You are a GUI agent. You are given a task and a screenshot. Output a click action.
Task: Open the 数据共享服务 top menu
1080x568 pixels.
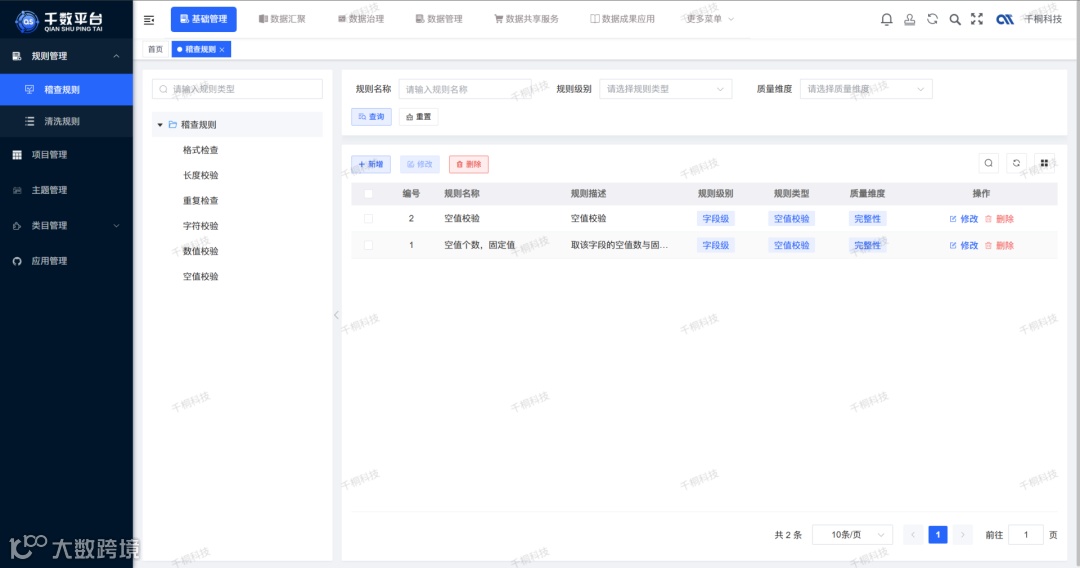527,19
